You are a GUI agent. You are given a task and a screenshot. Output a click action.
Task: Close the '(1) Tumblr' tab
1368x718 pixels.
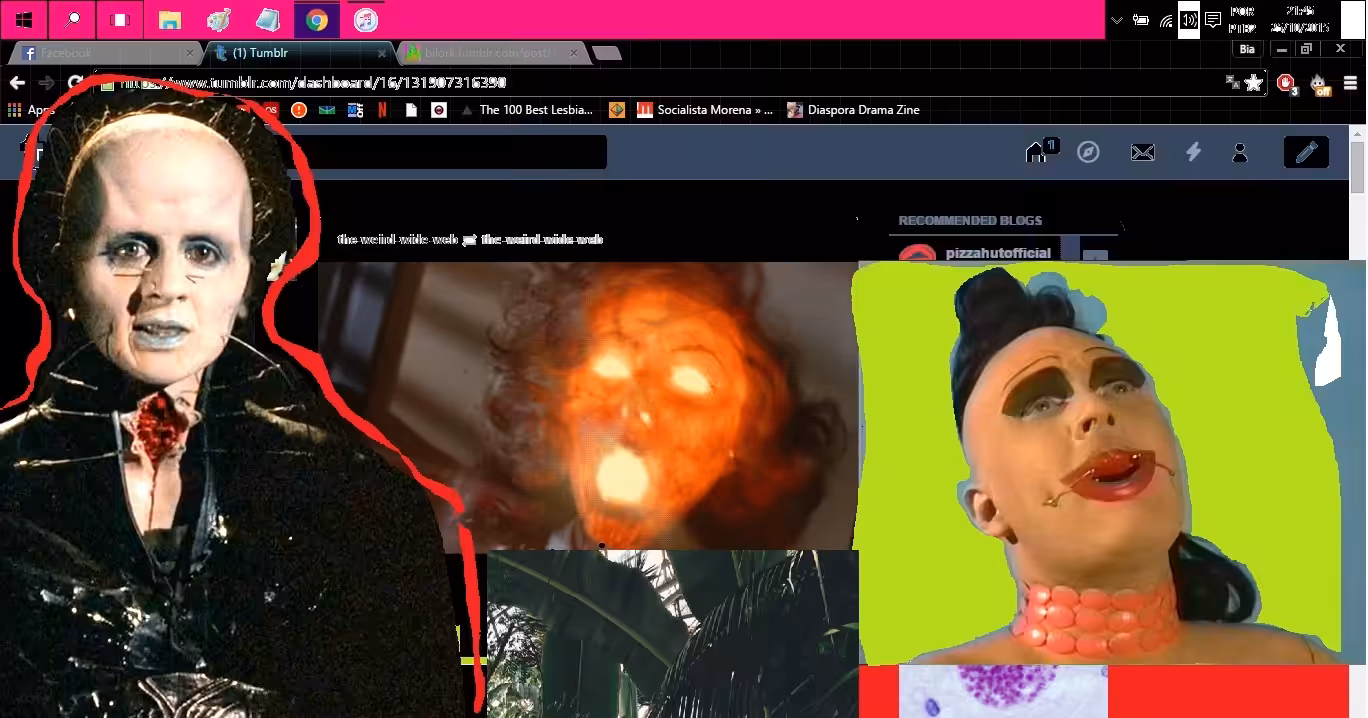[382, 53]
